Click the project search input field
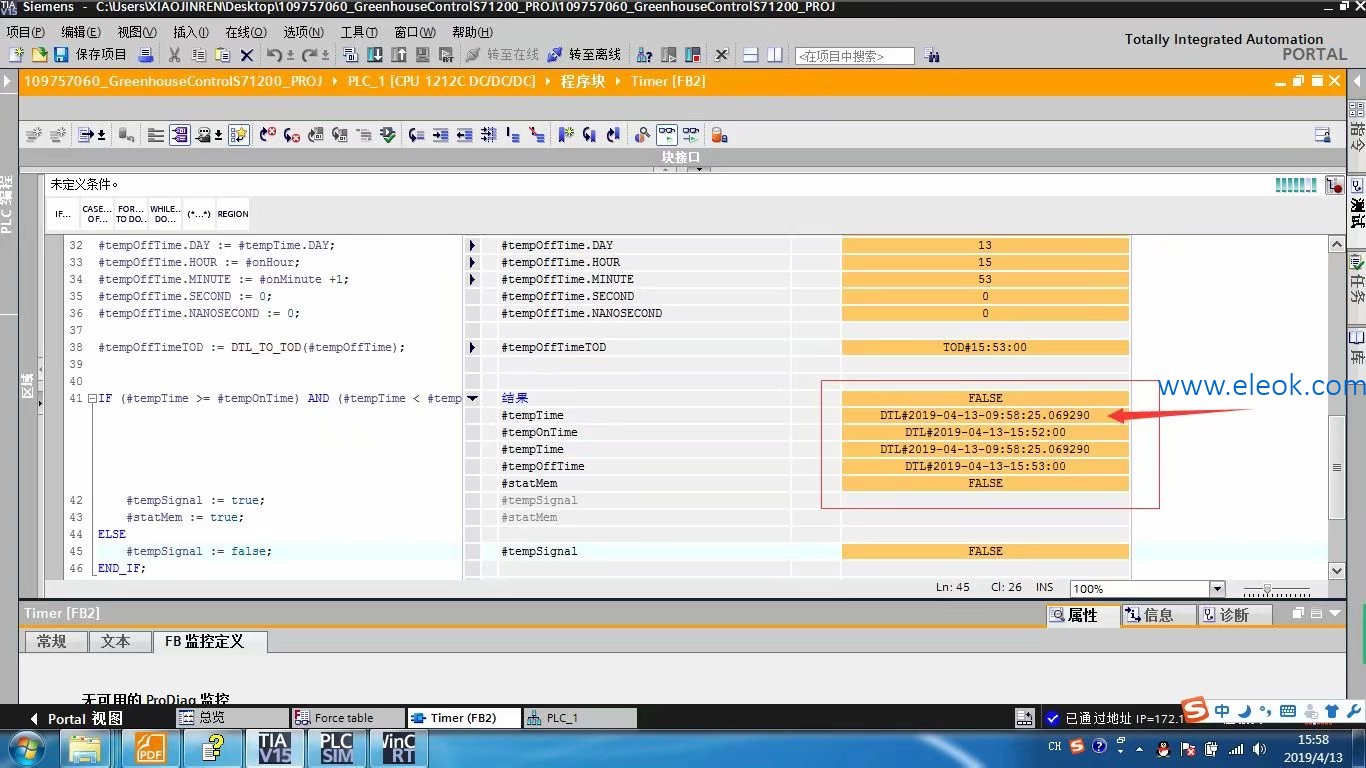The image size is (1366, 768). [x=854, y=56]
